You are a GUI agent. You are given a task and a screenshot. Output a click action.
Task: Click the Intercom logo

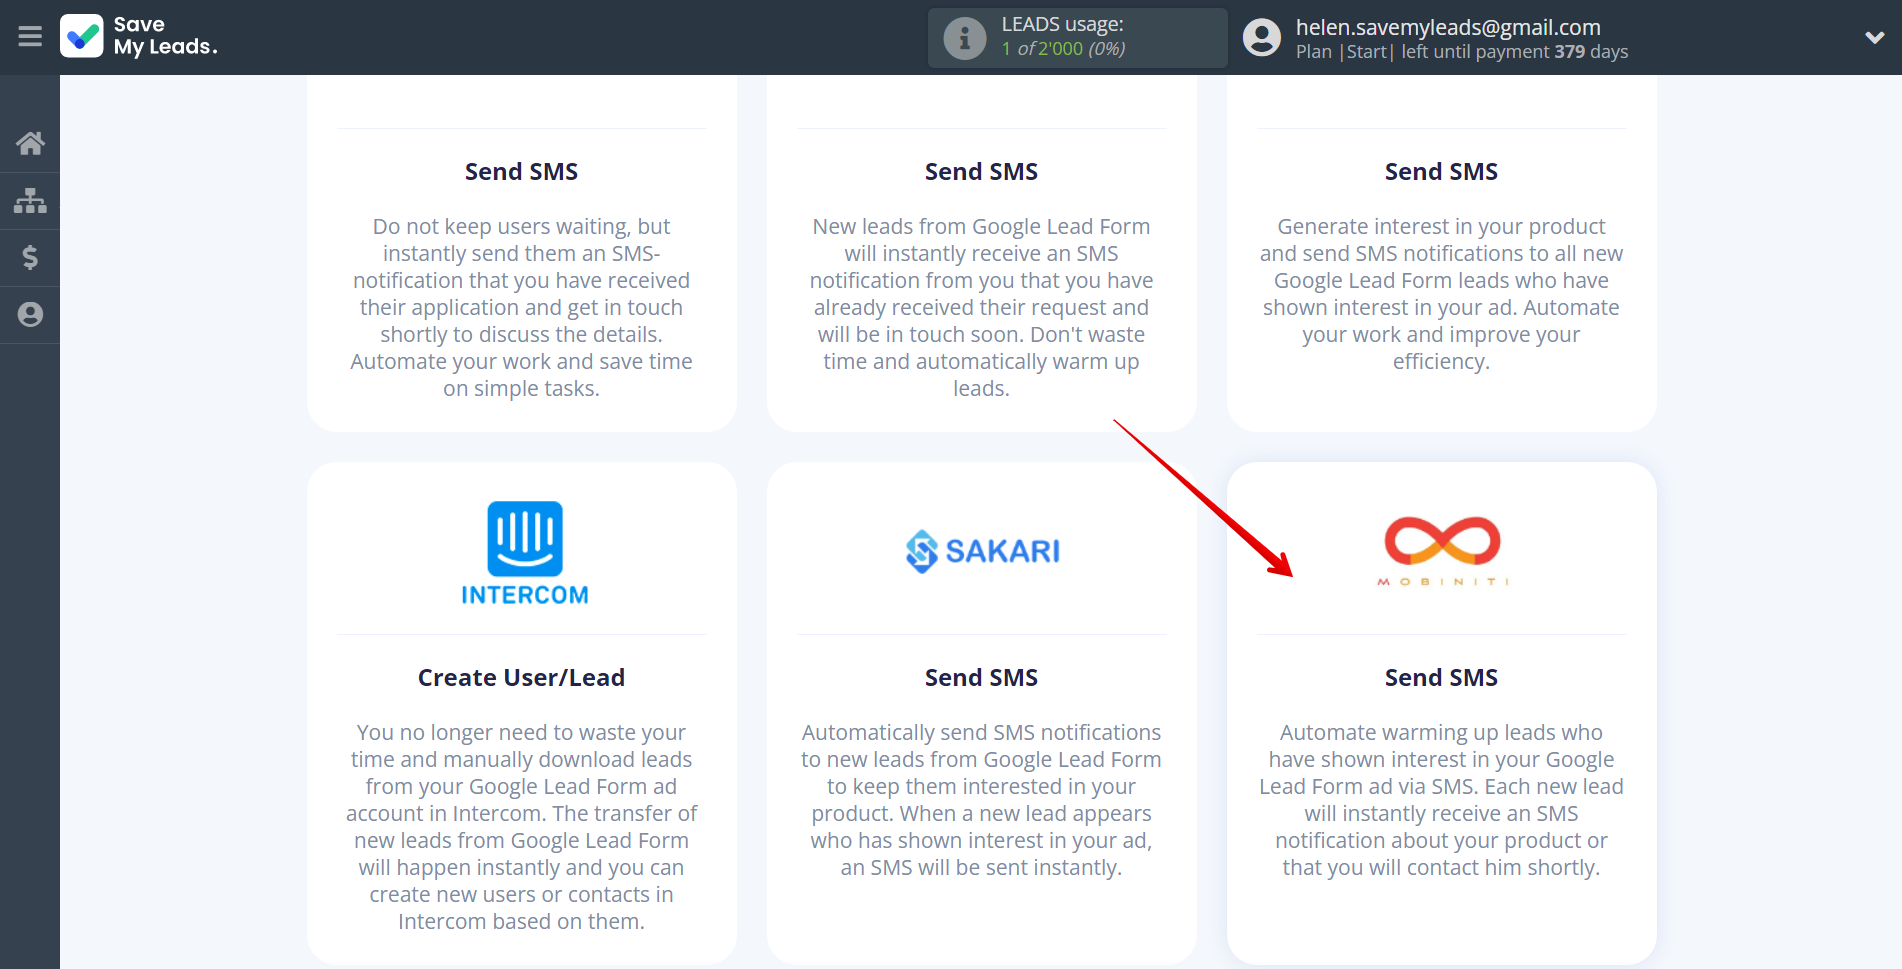(524, 553)
